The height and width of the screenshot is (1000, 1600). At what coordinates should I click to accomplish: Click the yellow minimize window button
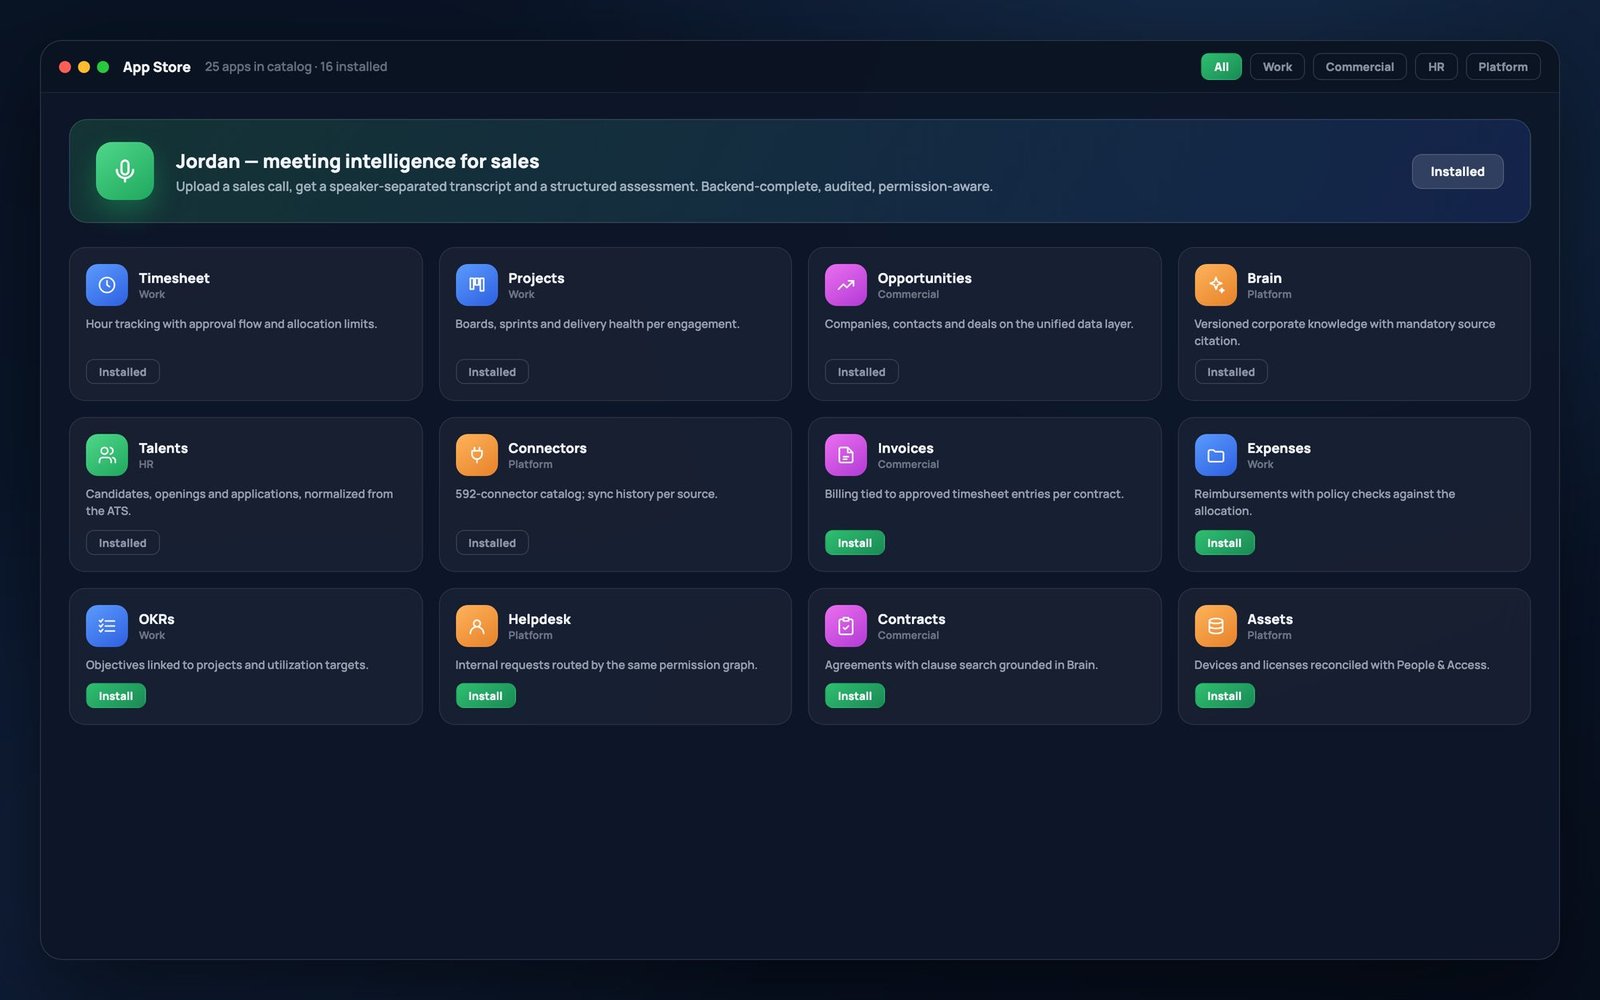[x=84, y=67]
